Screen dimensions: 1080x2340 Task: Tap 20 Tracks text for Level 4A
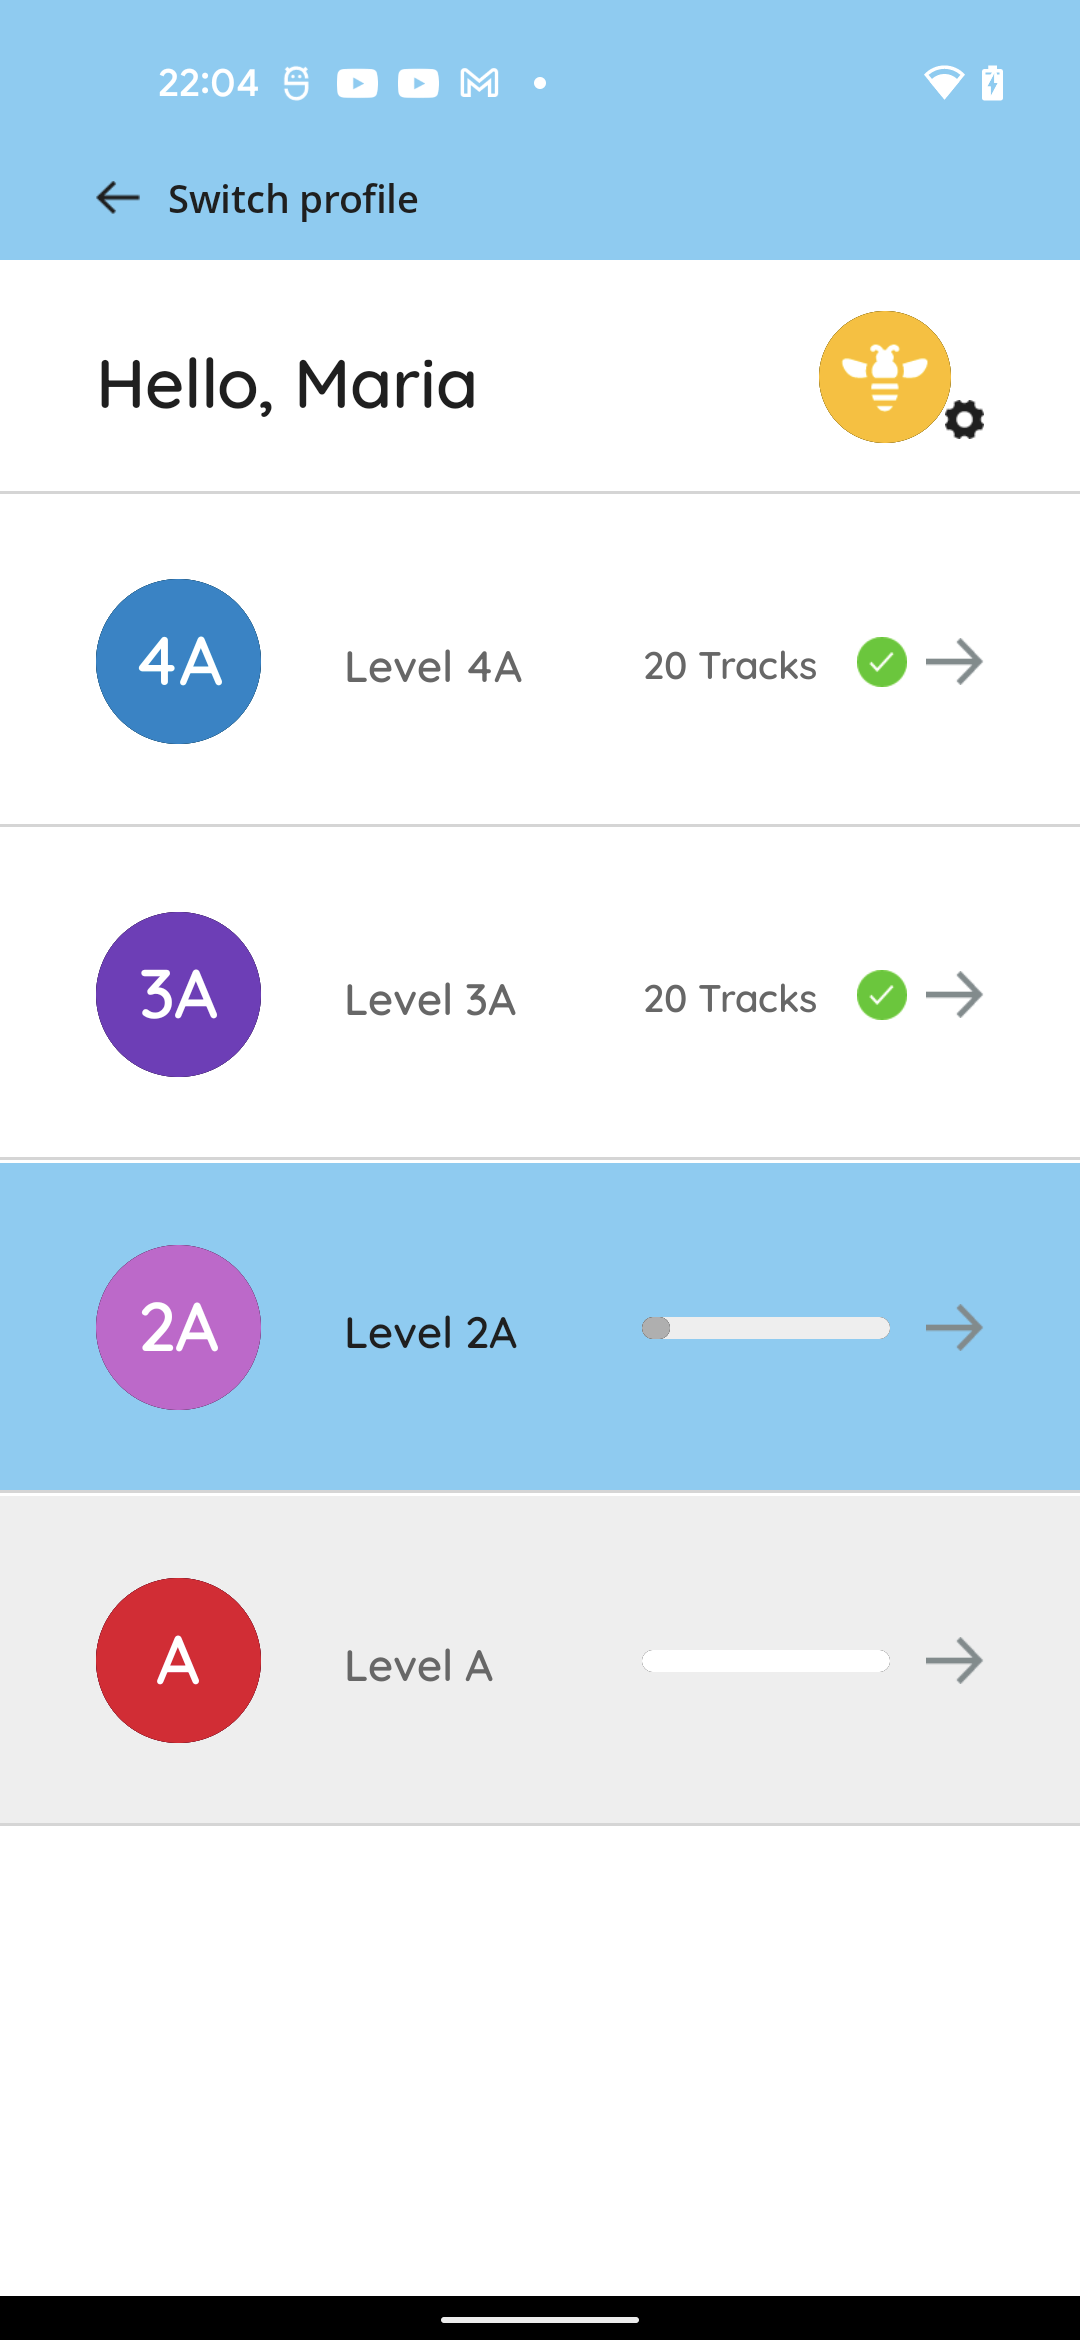tap(730, 666)
